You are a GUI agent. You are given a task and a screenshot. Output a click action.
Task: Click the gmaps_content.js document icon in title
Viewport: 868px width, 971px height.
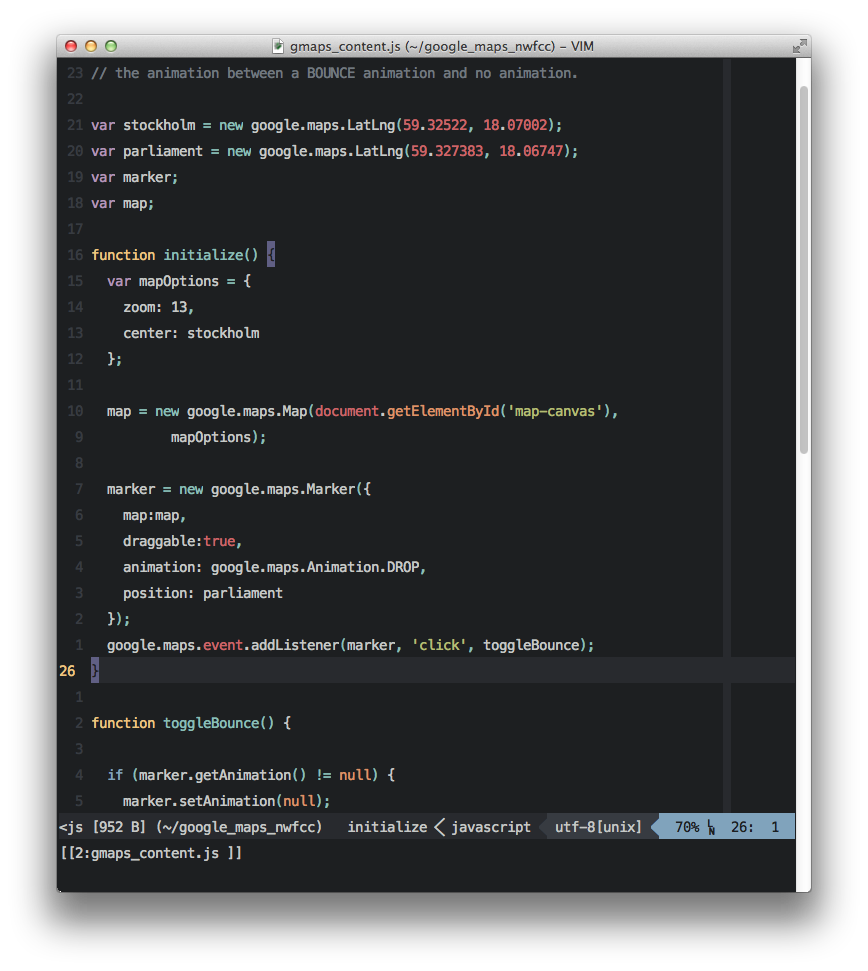(x=279, y=46)
